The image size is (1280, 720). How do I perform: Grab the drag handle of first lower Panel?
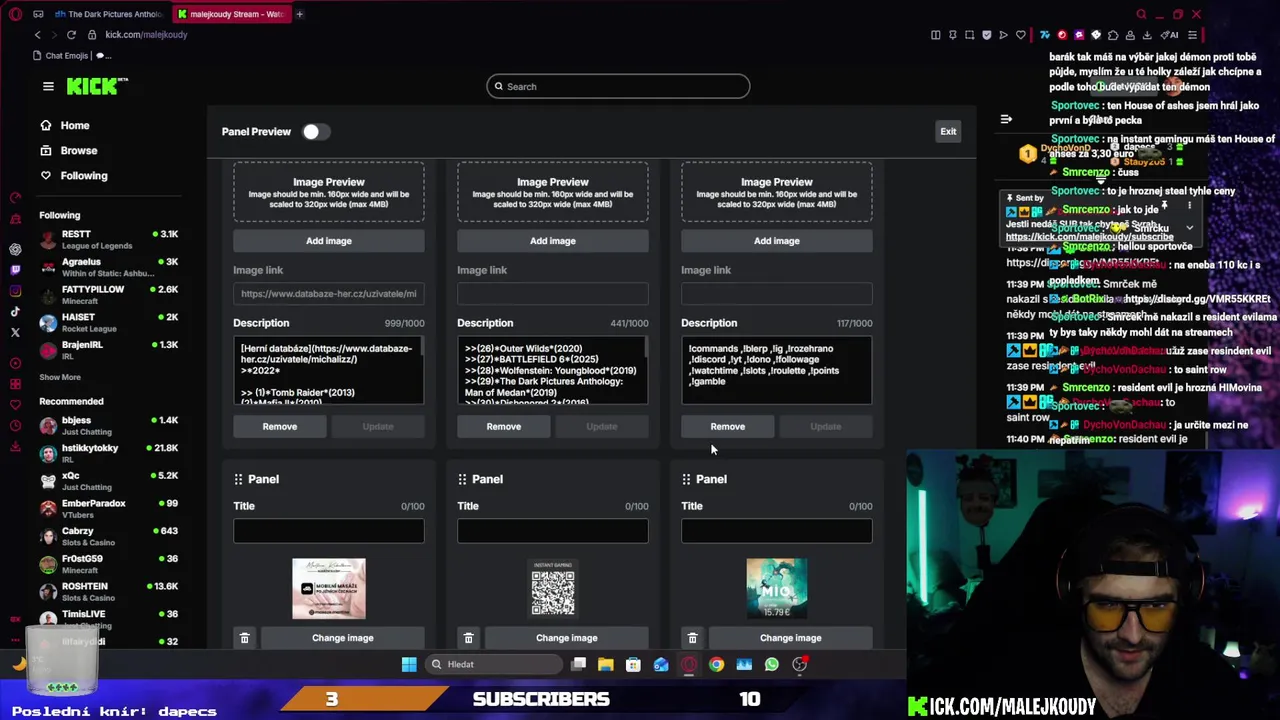pyautogui.click(x=238, y=479)
